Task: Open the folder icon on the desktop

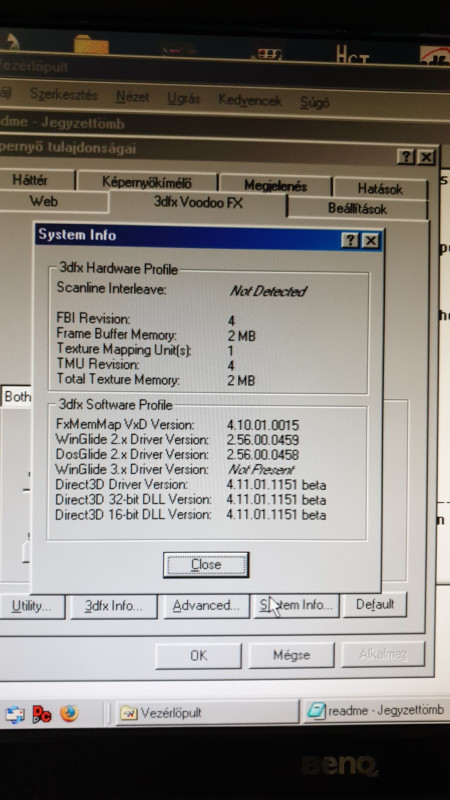Action: pyautogui.click(x=91, y=44)
